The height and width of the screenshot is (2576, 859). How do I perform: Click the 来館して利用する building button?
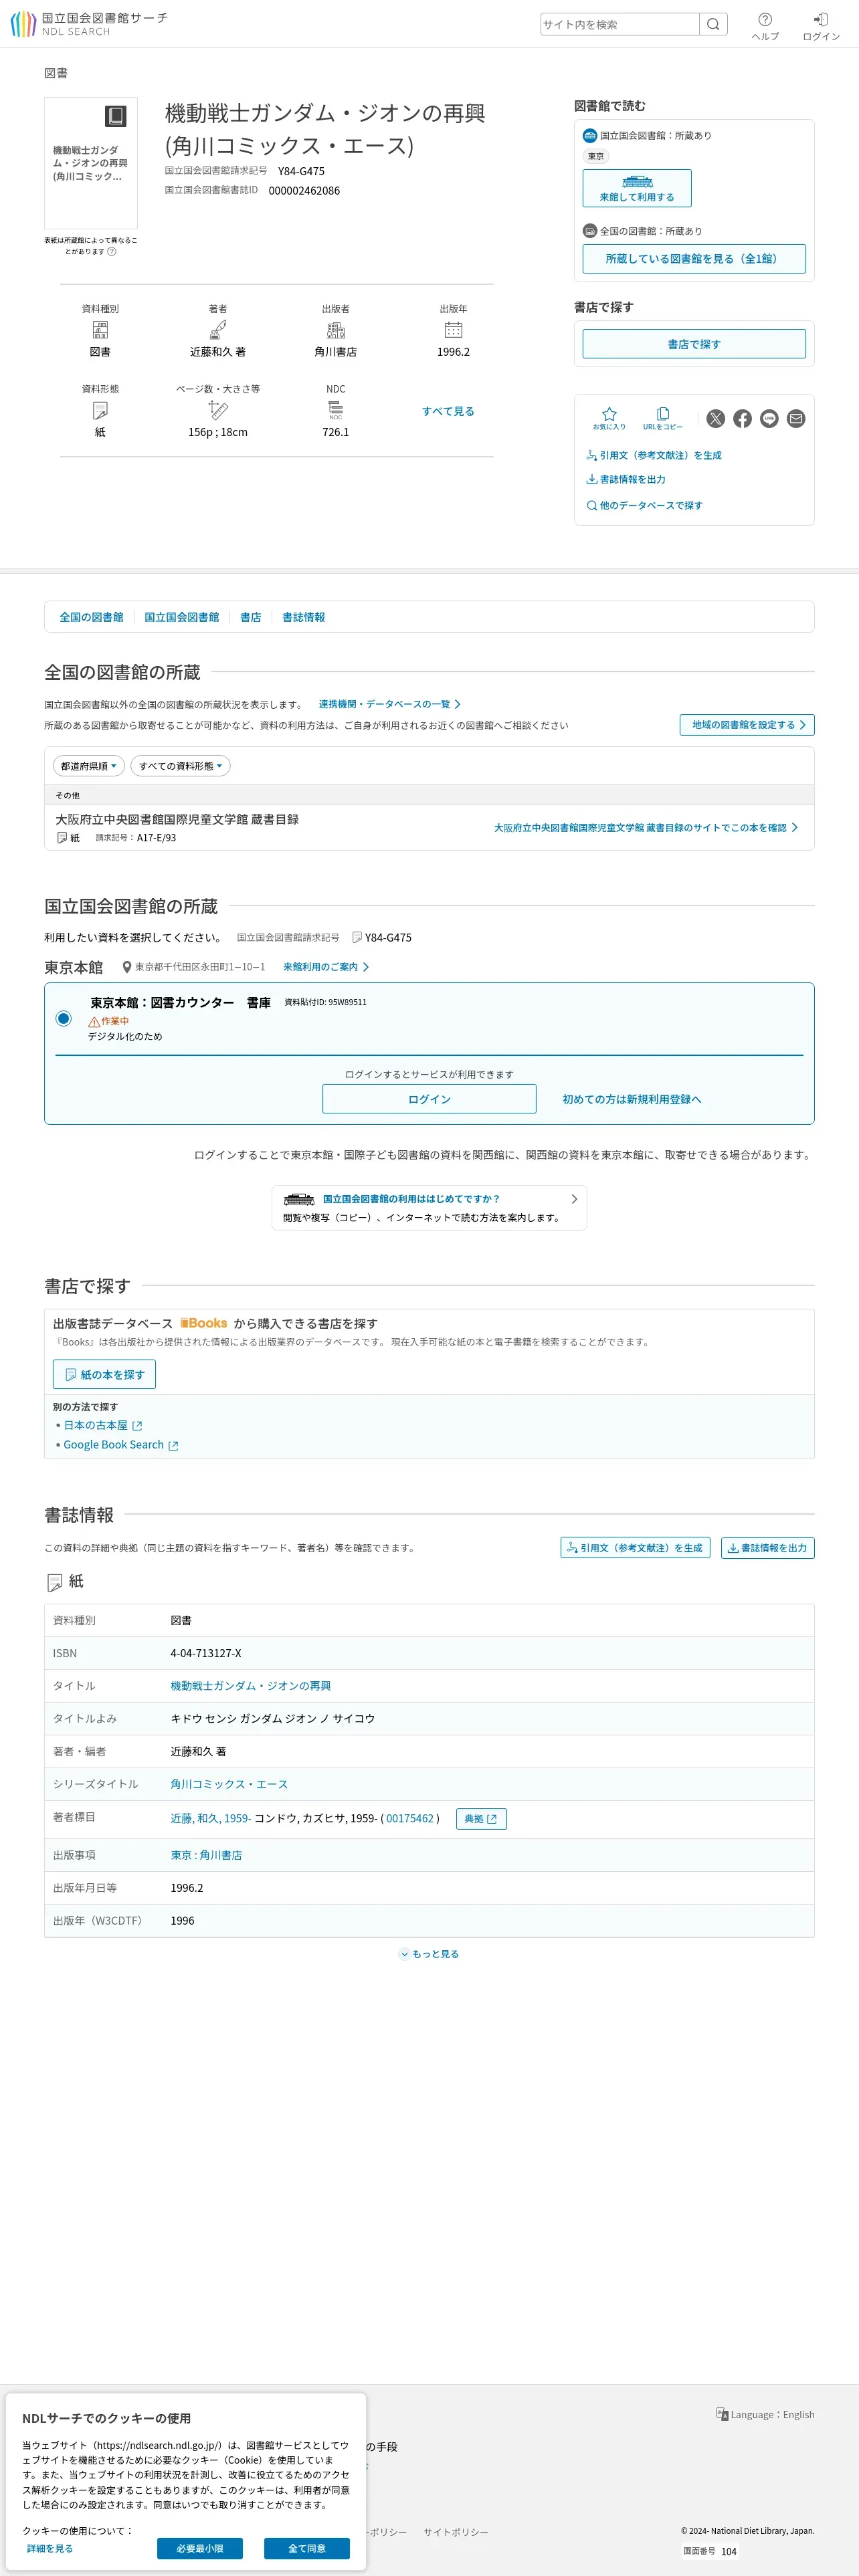(637, 188)
